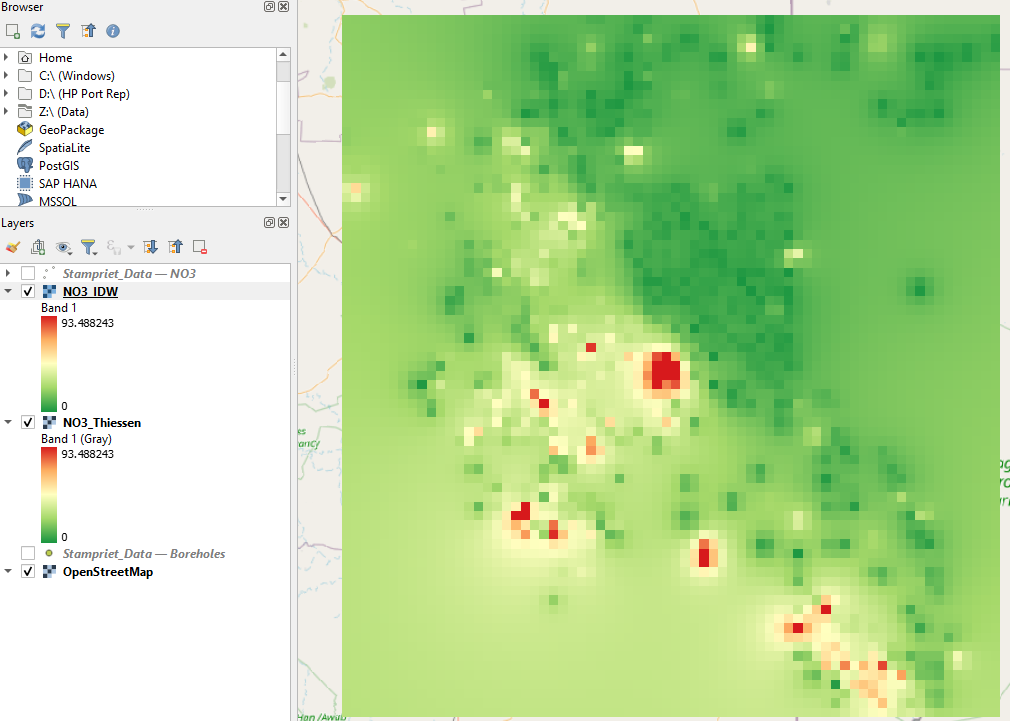1010x721 pixels.
Task: Filter the Browser panel
Action: click(x=62, y=31)
